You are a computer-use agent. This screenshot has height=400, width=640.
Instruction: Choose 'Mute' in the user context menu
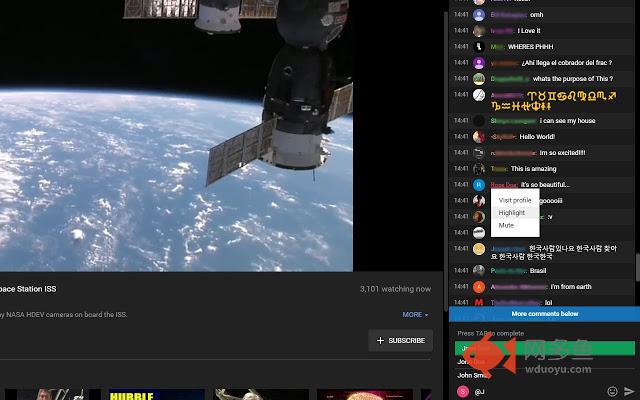coord(515,225)
